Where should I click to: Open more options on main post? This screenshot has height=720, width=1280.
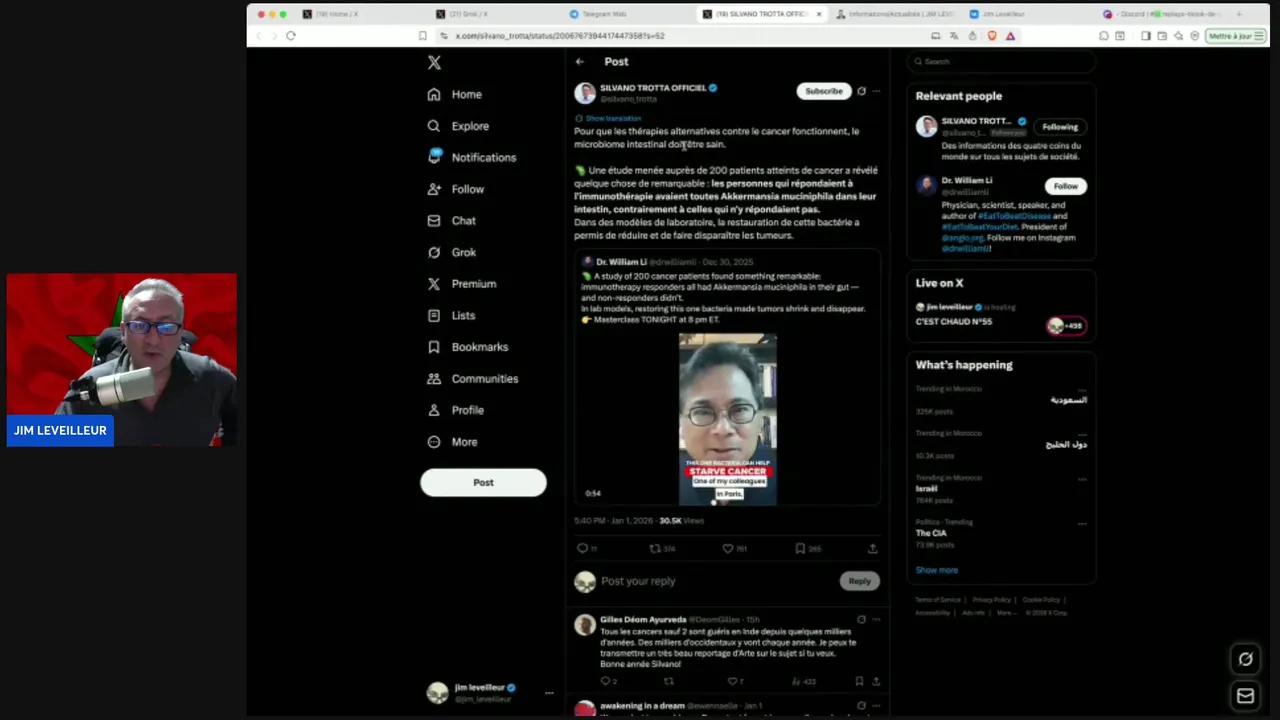(x=876, y=91)
